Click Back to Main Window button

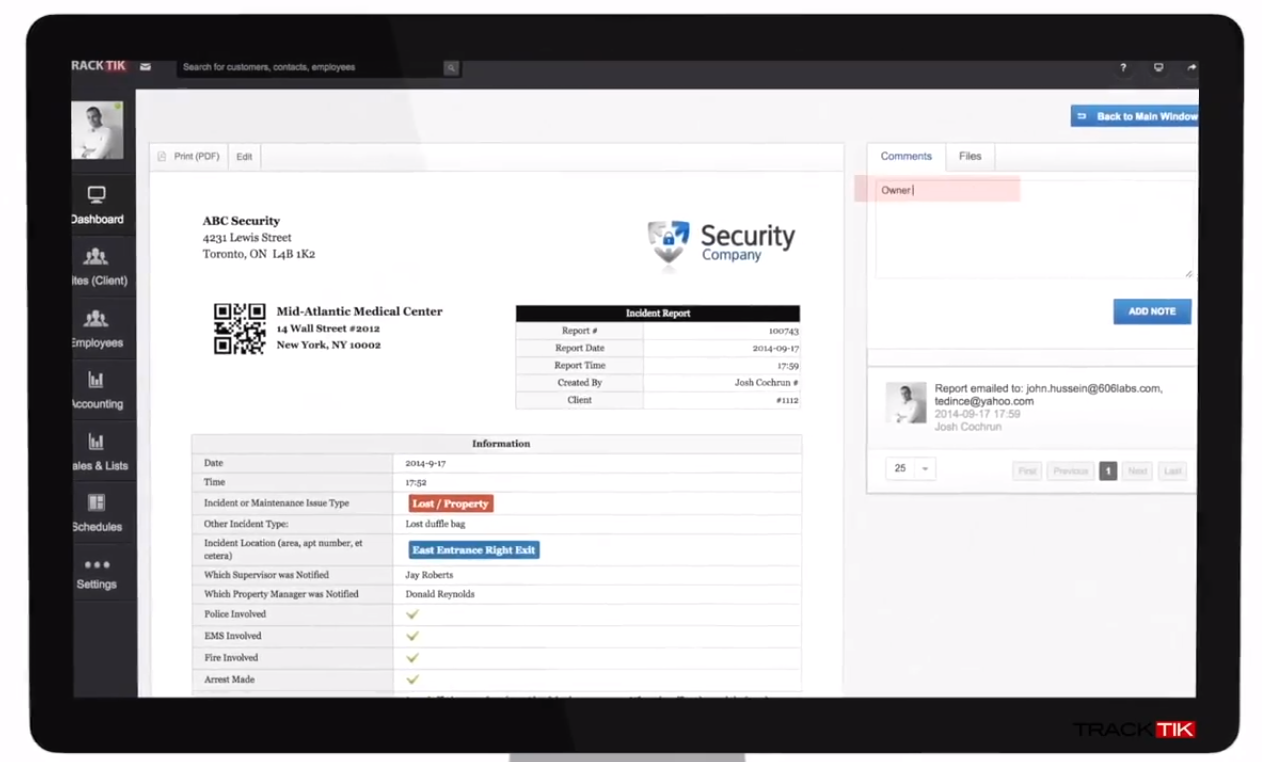tap(1134, 116)
